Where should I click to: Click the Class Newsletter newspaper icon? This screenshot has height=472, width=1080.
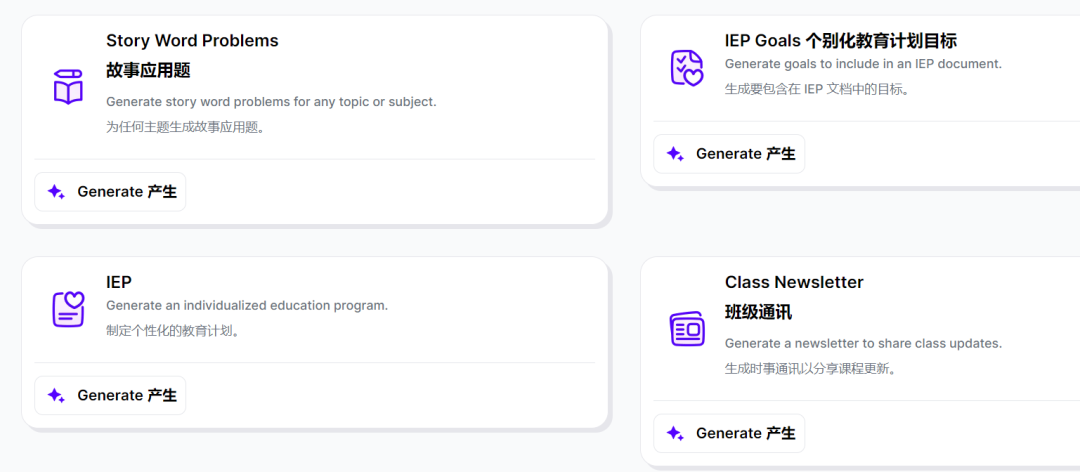[687, 329]
